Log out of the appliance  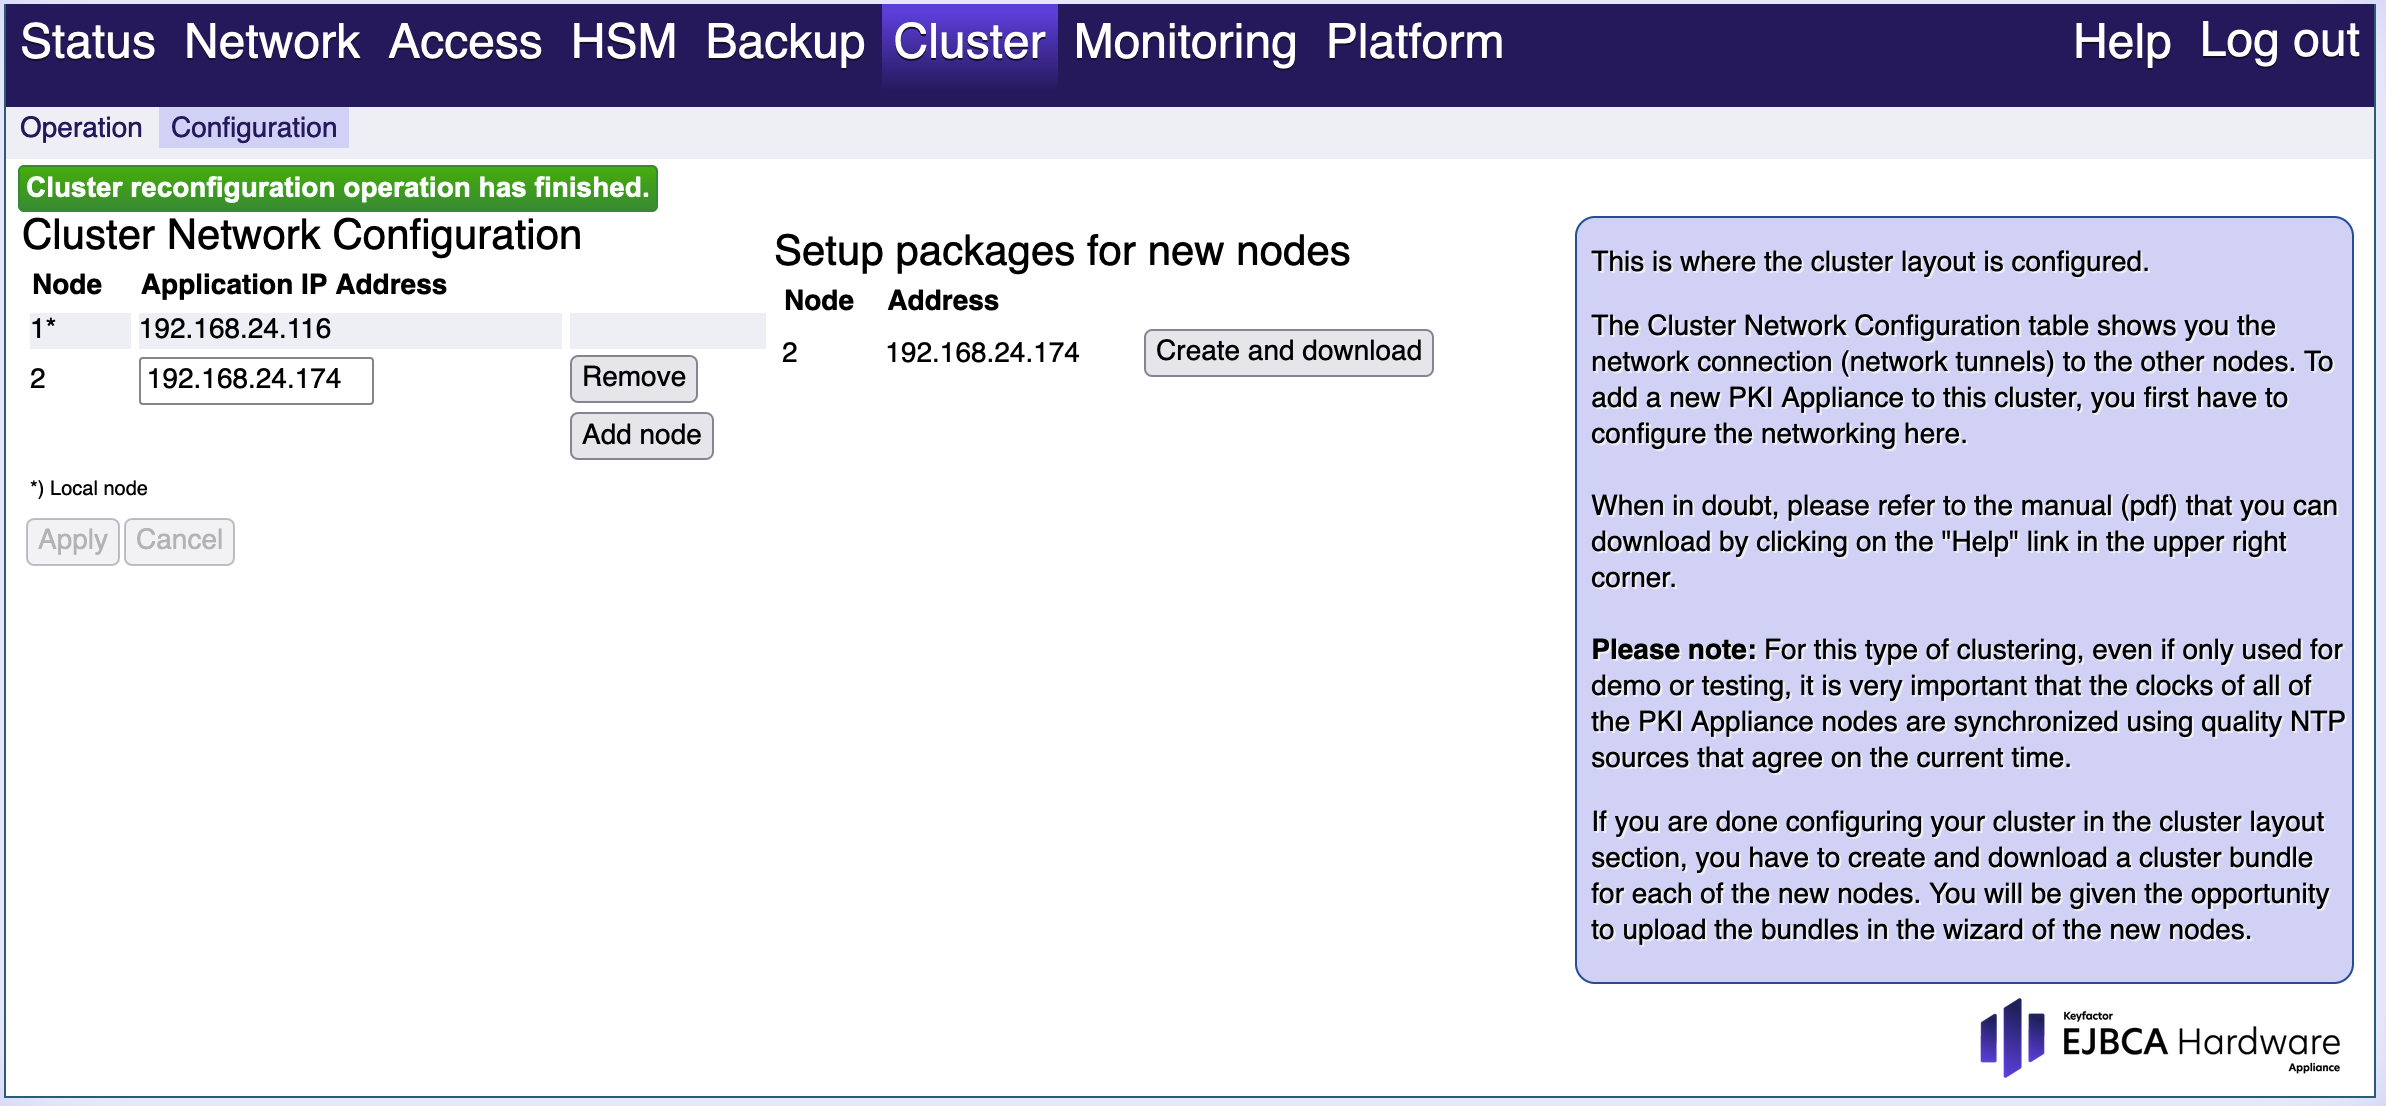(2279, 42)
